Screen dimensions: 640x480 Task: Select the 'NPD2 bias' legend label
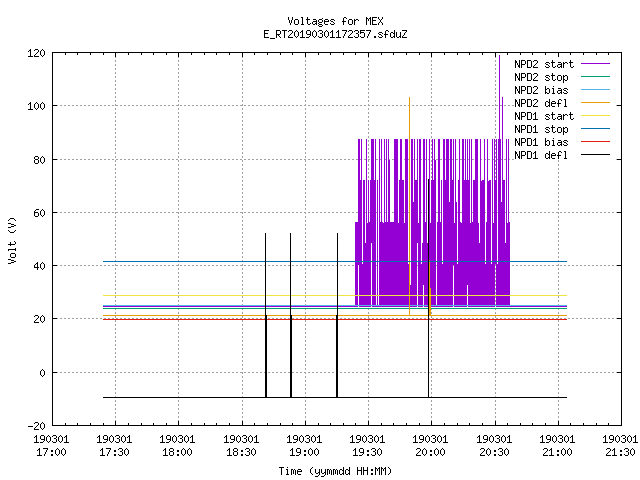[541, 90]
